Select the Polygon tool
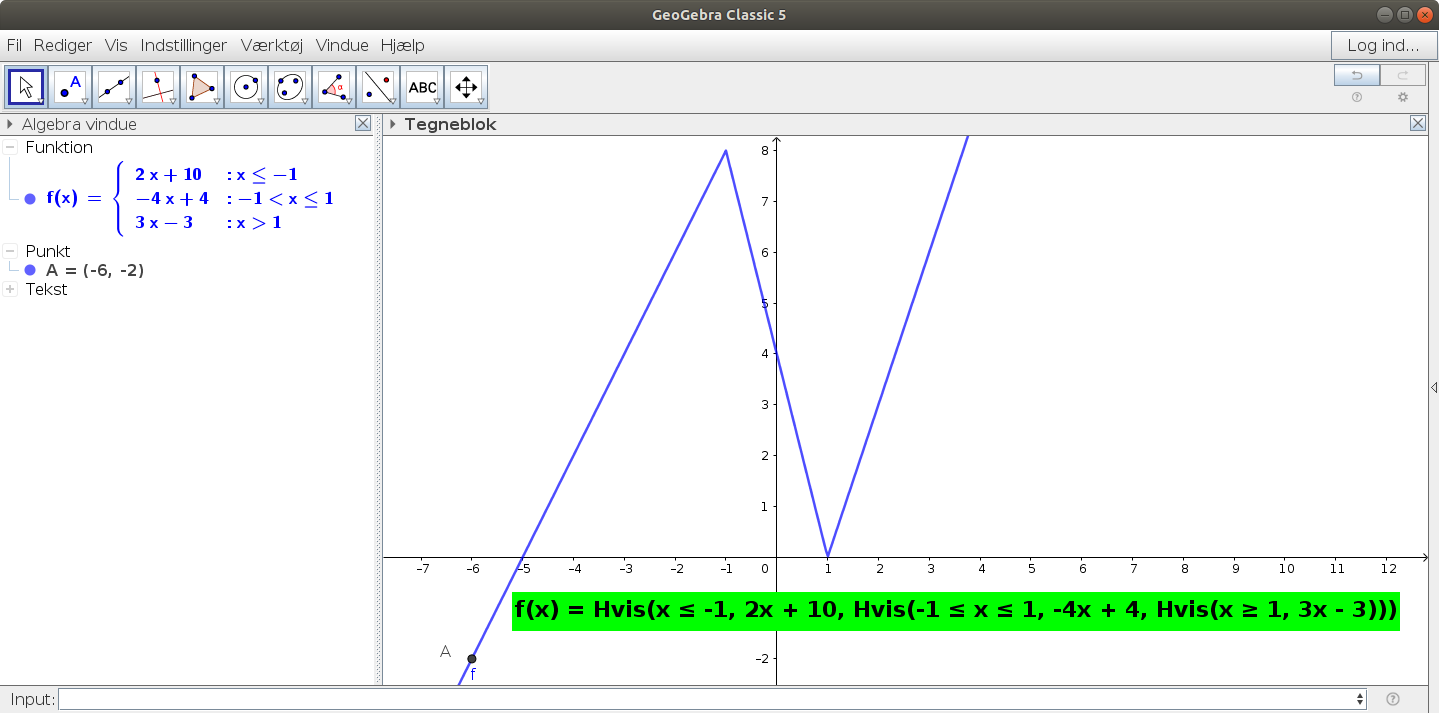 pos(202,87)
